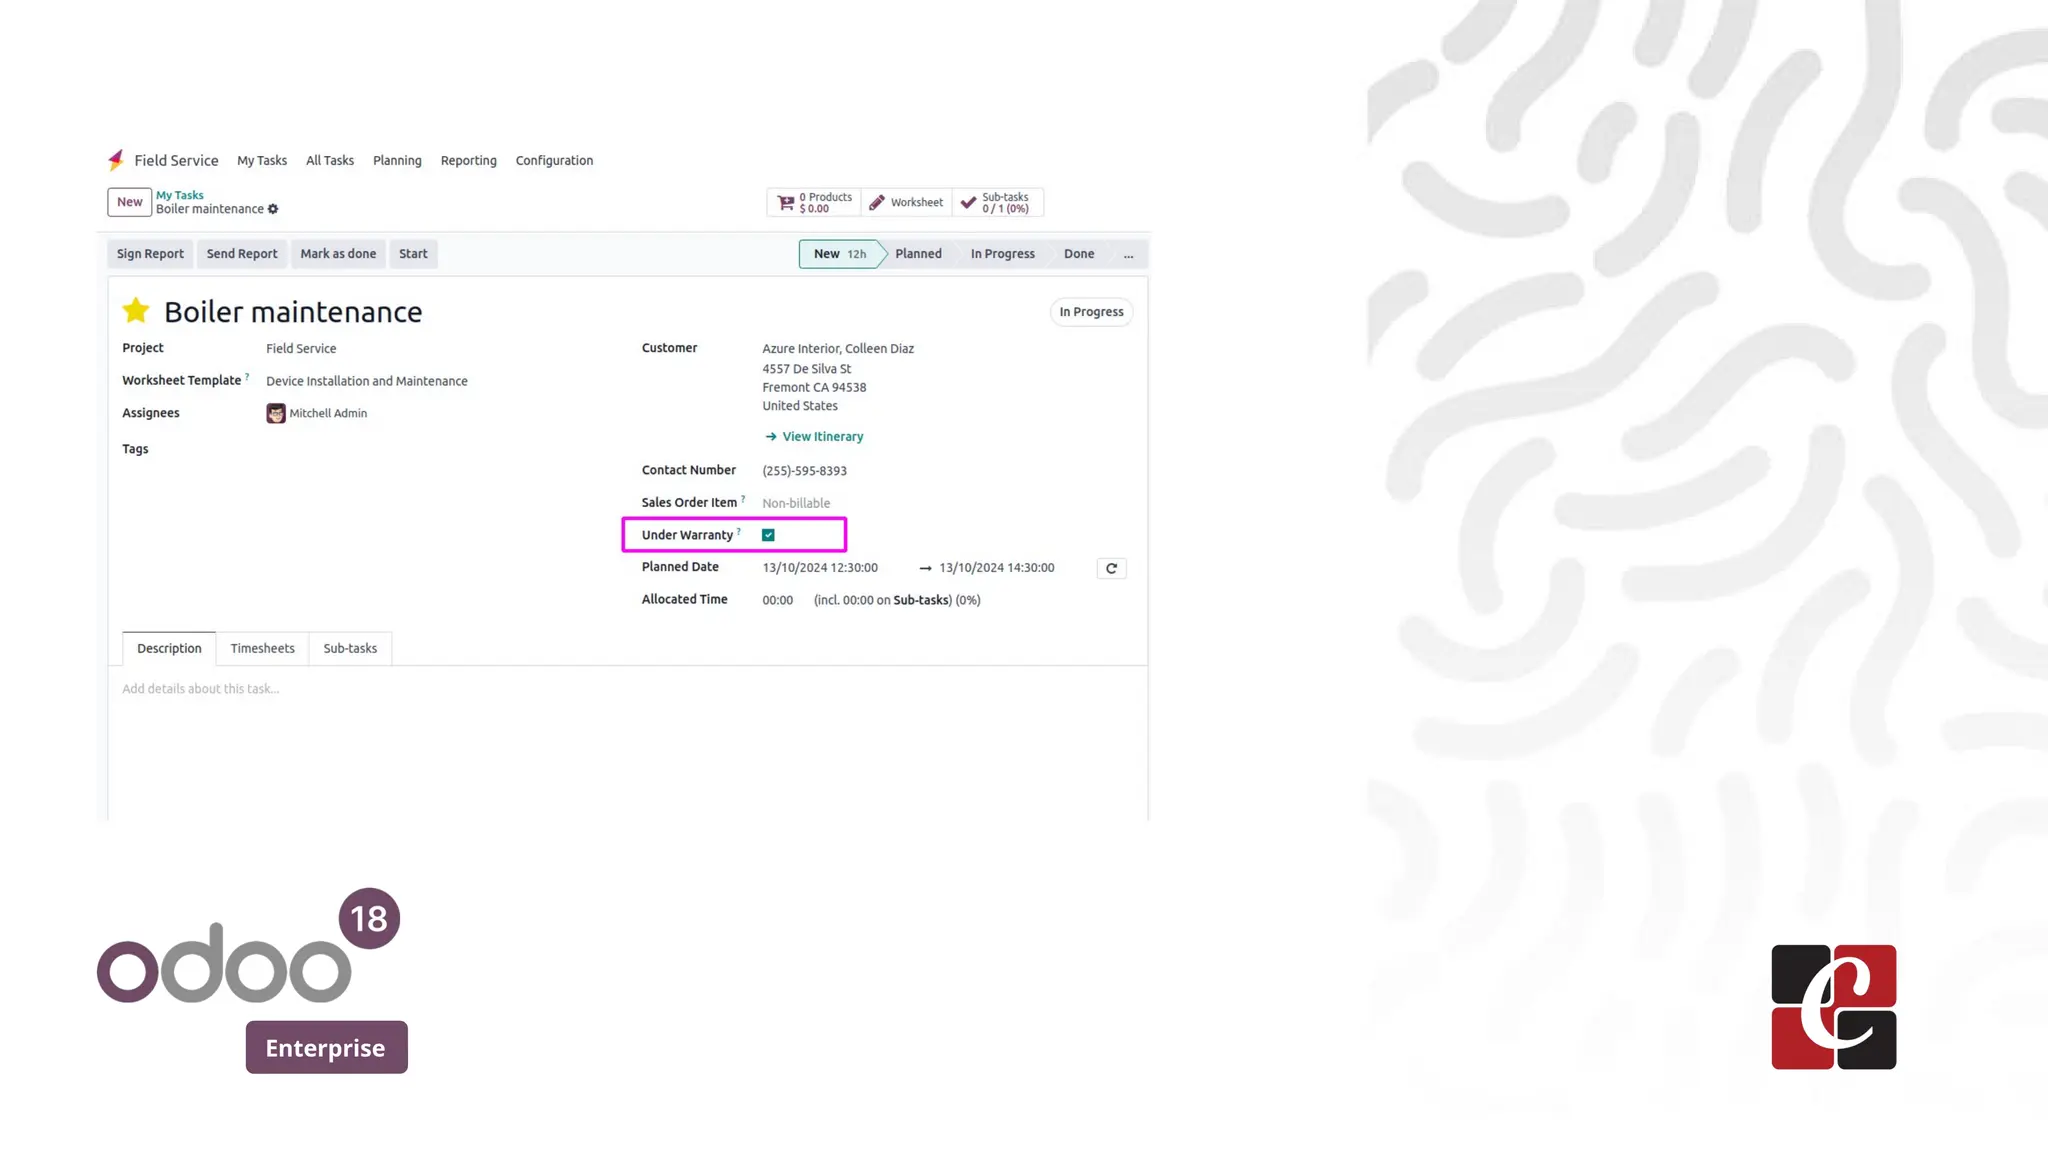Screen dimensions: 2048x1152
Task: Open the Worksheet Template dropdown field
Action: [x=366, y=381]
